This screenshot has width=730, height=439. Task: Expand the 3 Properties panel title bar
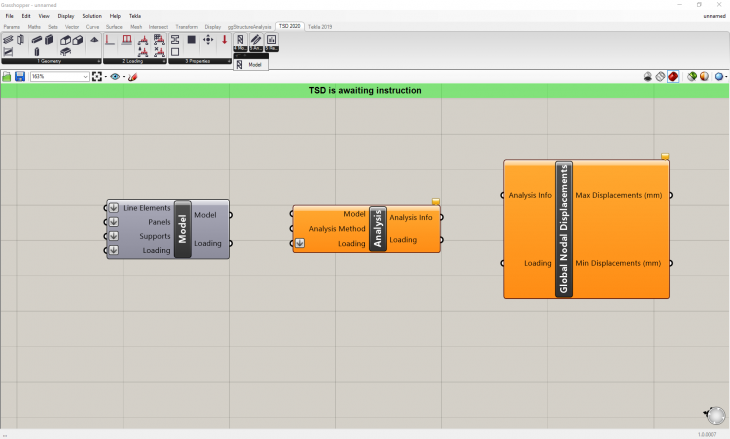[200, 61]
